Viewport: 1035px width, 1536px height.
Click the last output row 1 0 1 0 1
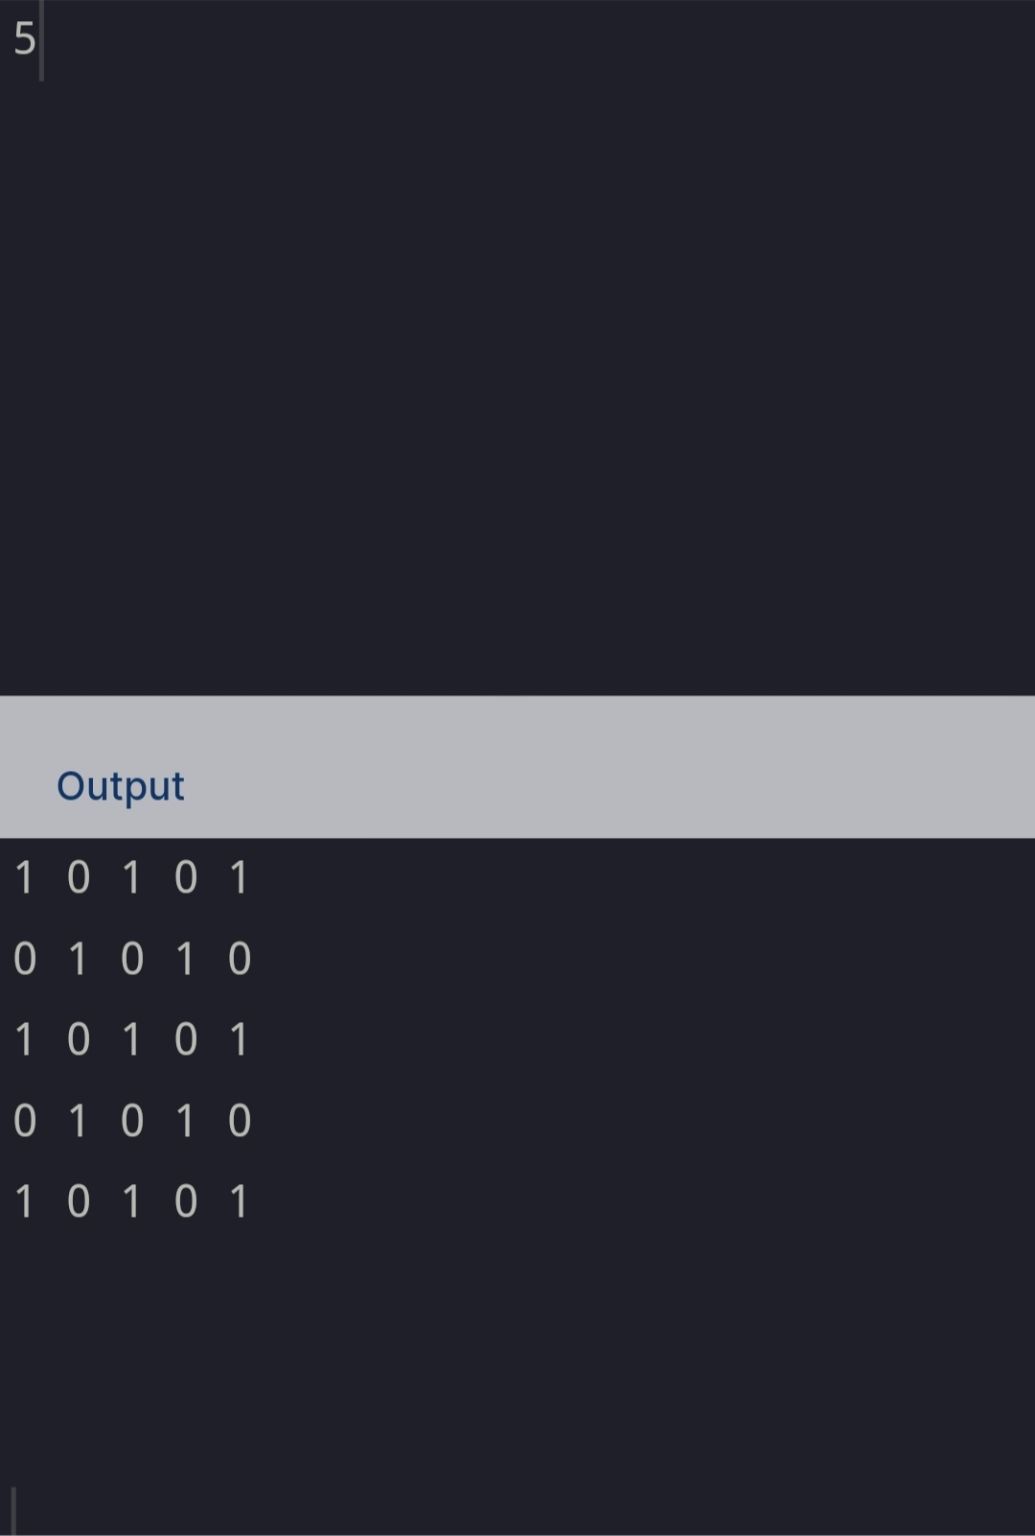tap(131, 1201)
